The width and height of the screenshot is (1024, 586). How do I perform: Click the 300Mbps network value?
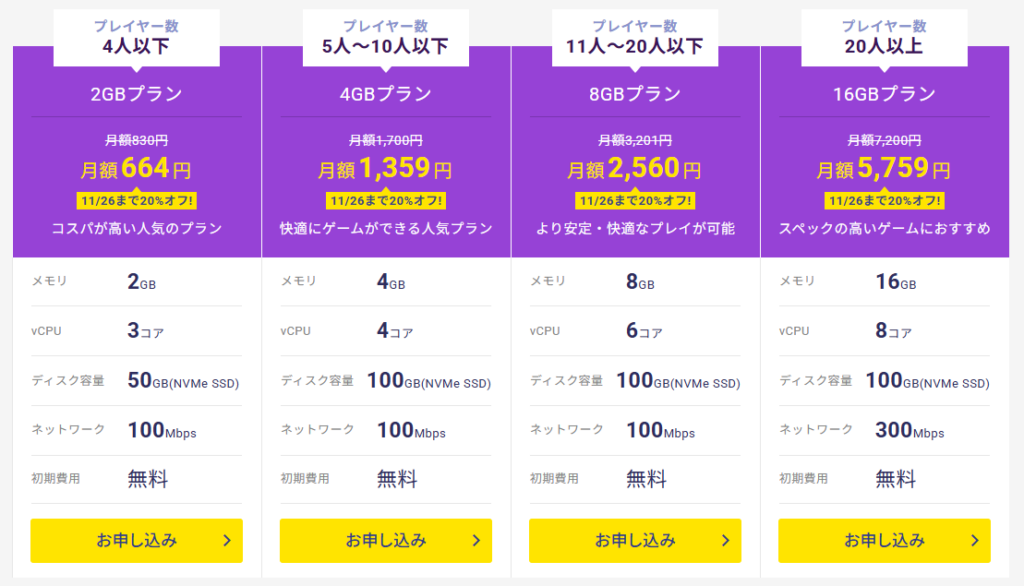point(910,430)
